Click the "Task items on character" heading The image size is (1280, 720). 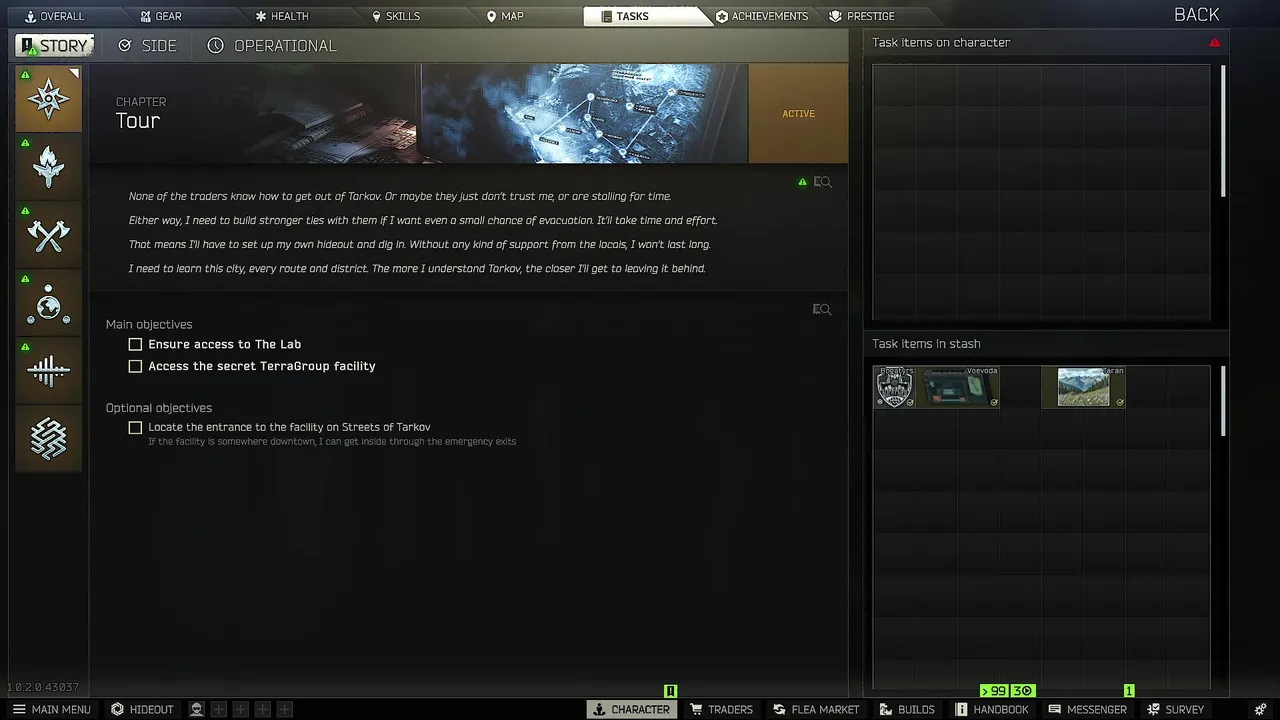pos(941,43)
